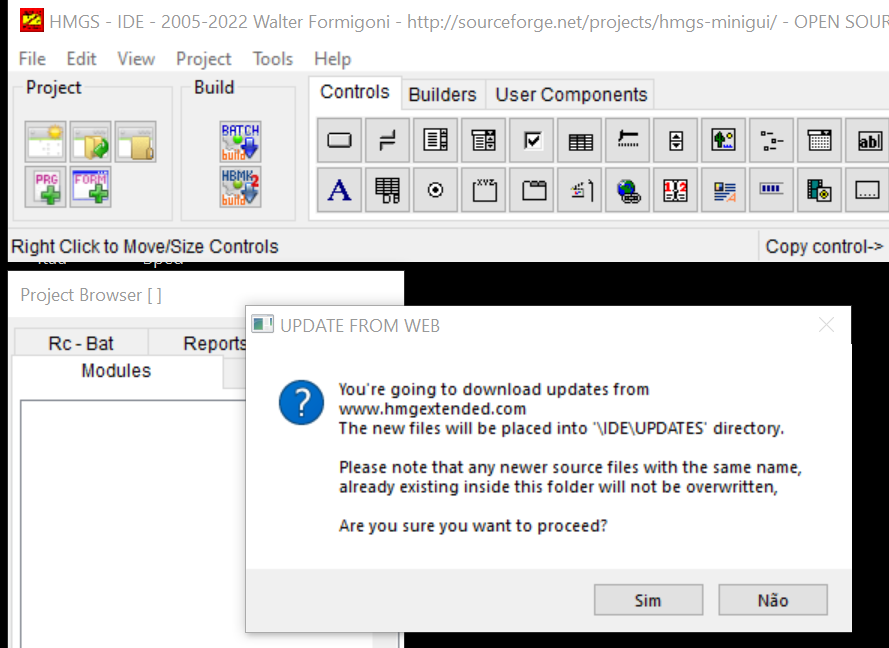Click the empty Modules list area
The width and height of the screenshot is (889, 648).
click(x=133, y=524)
